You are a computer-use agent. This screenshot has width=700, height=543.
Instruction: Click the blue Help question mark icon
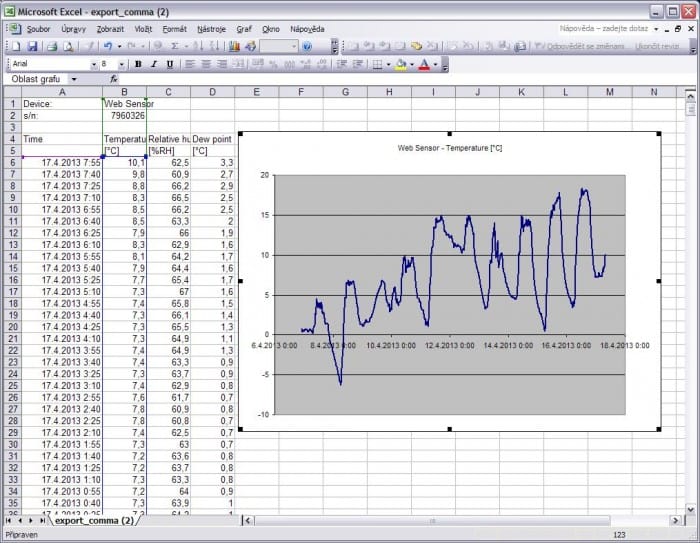(306, 47)
